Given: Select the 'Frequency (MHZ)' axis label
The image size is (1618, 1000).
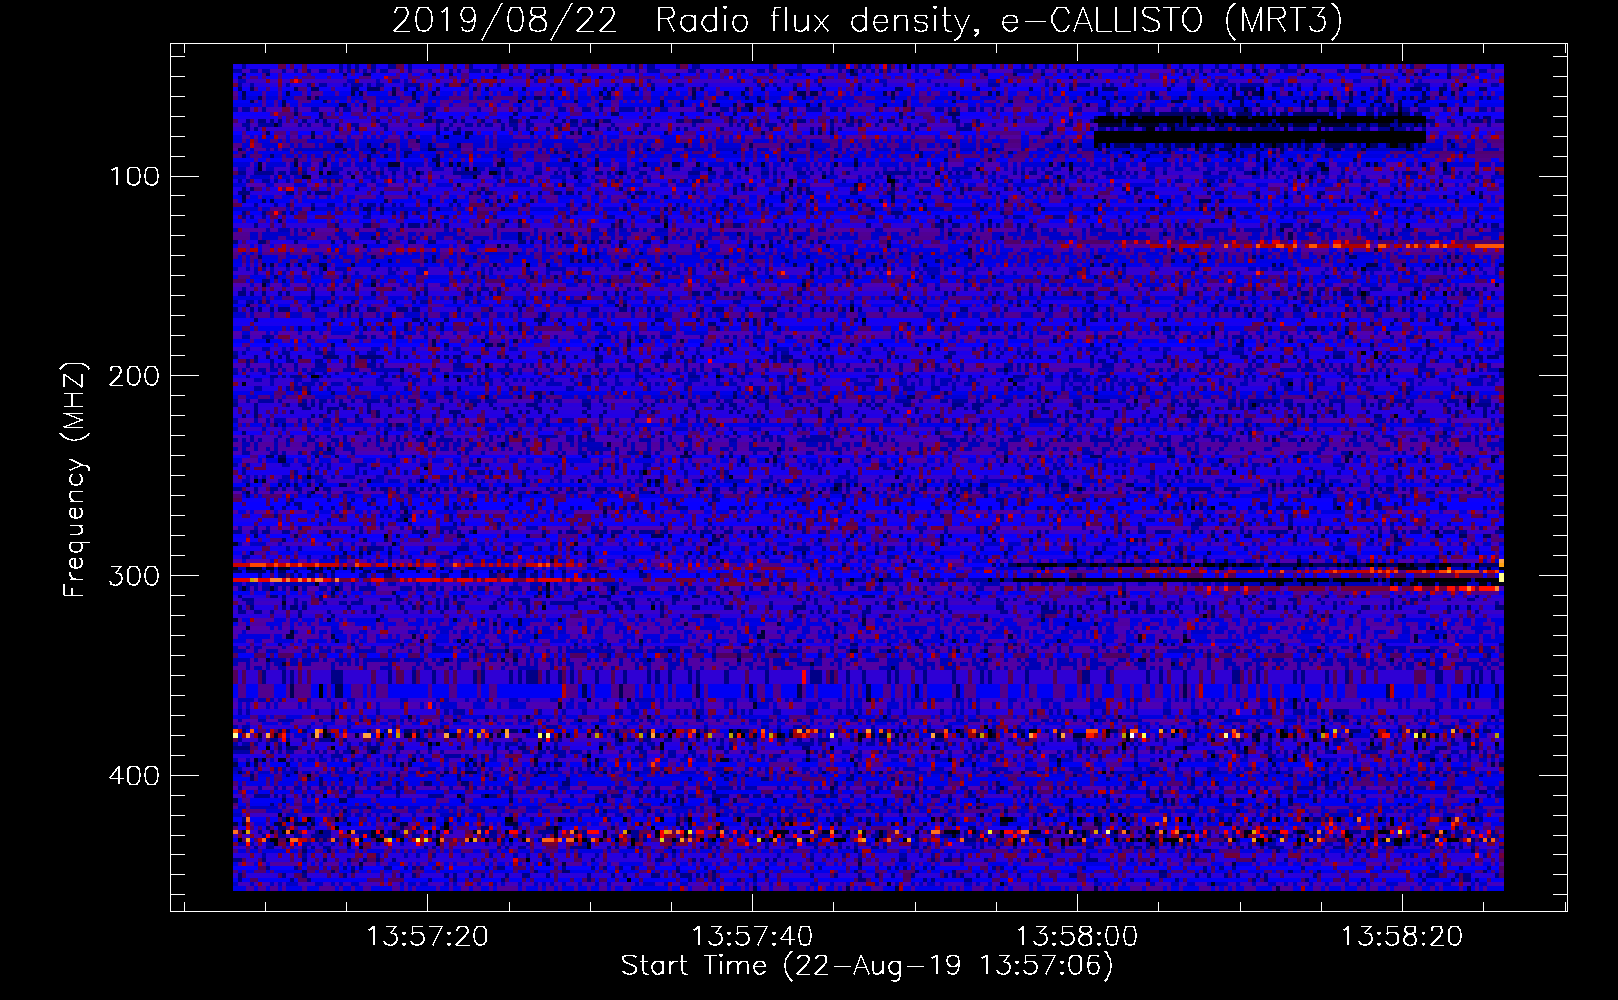Looking at the screenshot, I should pyautogui.click(x=75, y=479).
